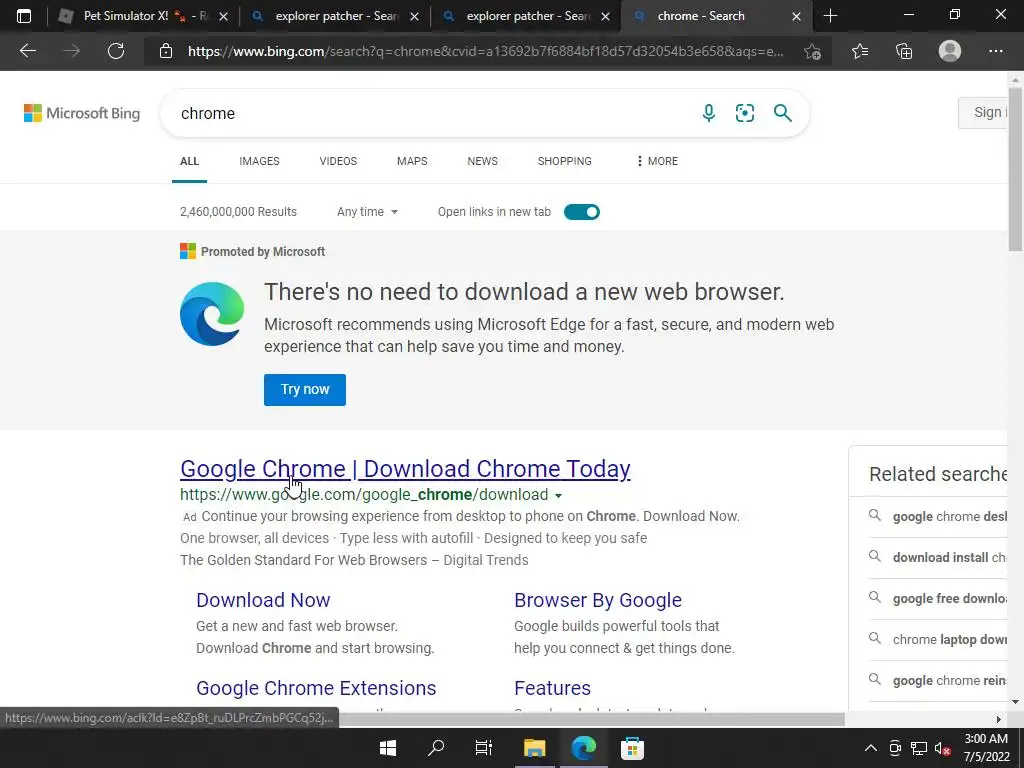The image size is (1024, 768).
Task: Open the network tray icon
Action: pyautogui.click(x=919, y=748)
